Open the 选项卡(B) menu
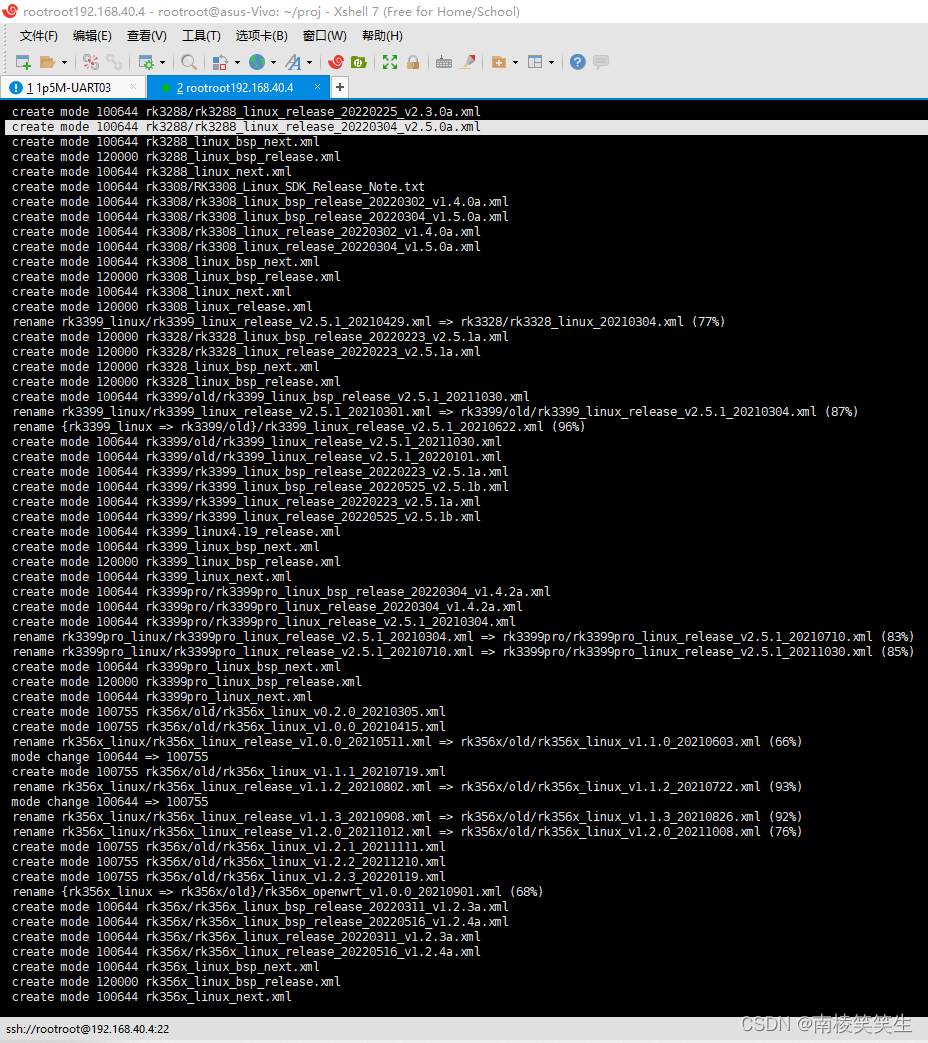 261,36
